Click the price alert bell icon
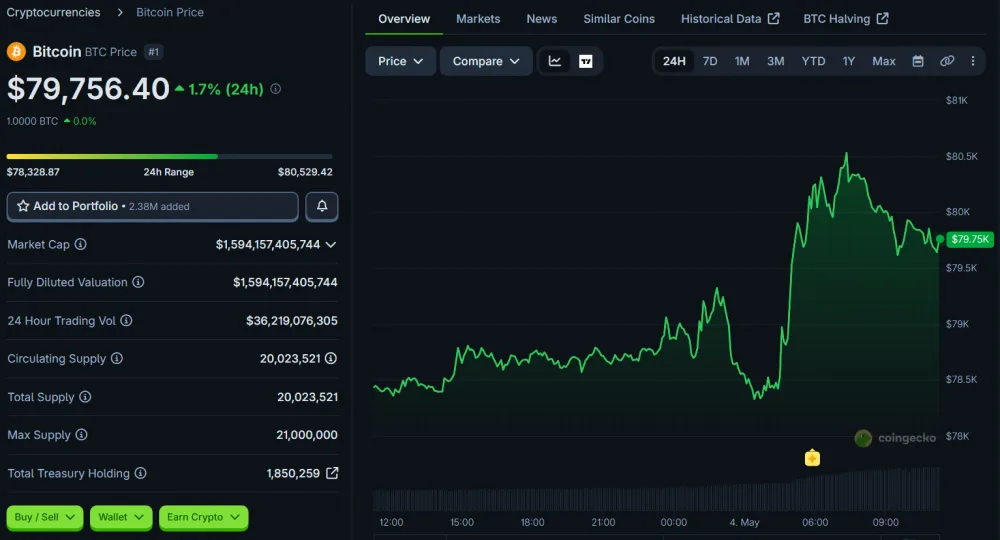This screenshot has height=540, width=1000. click(x=322, y=206)
